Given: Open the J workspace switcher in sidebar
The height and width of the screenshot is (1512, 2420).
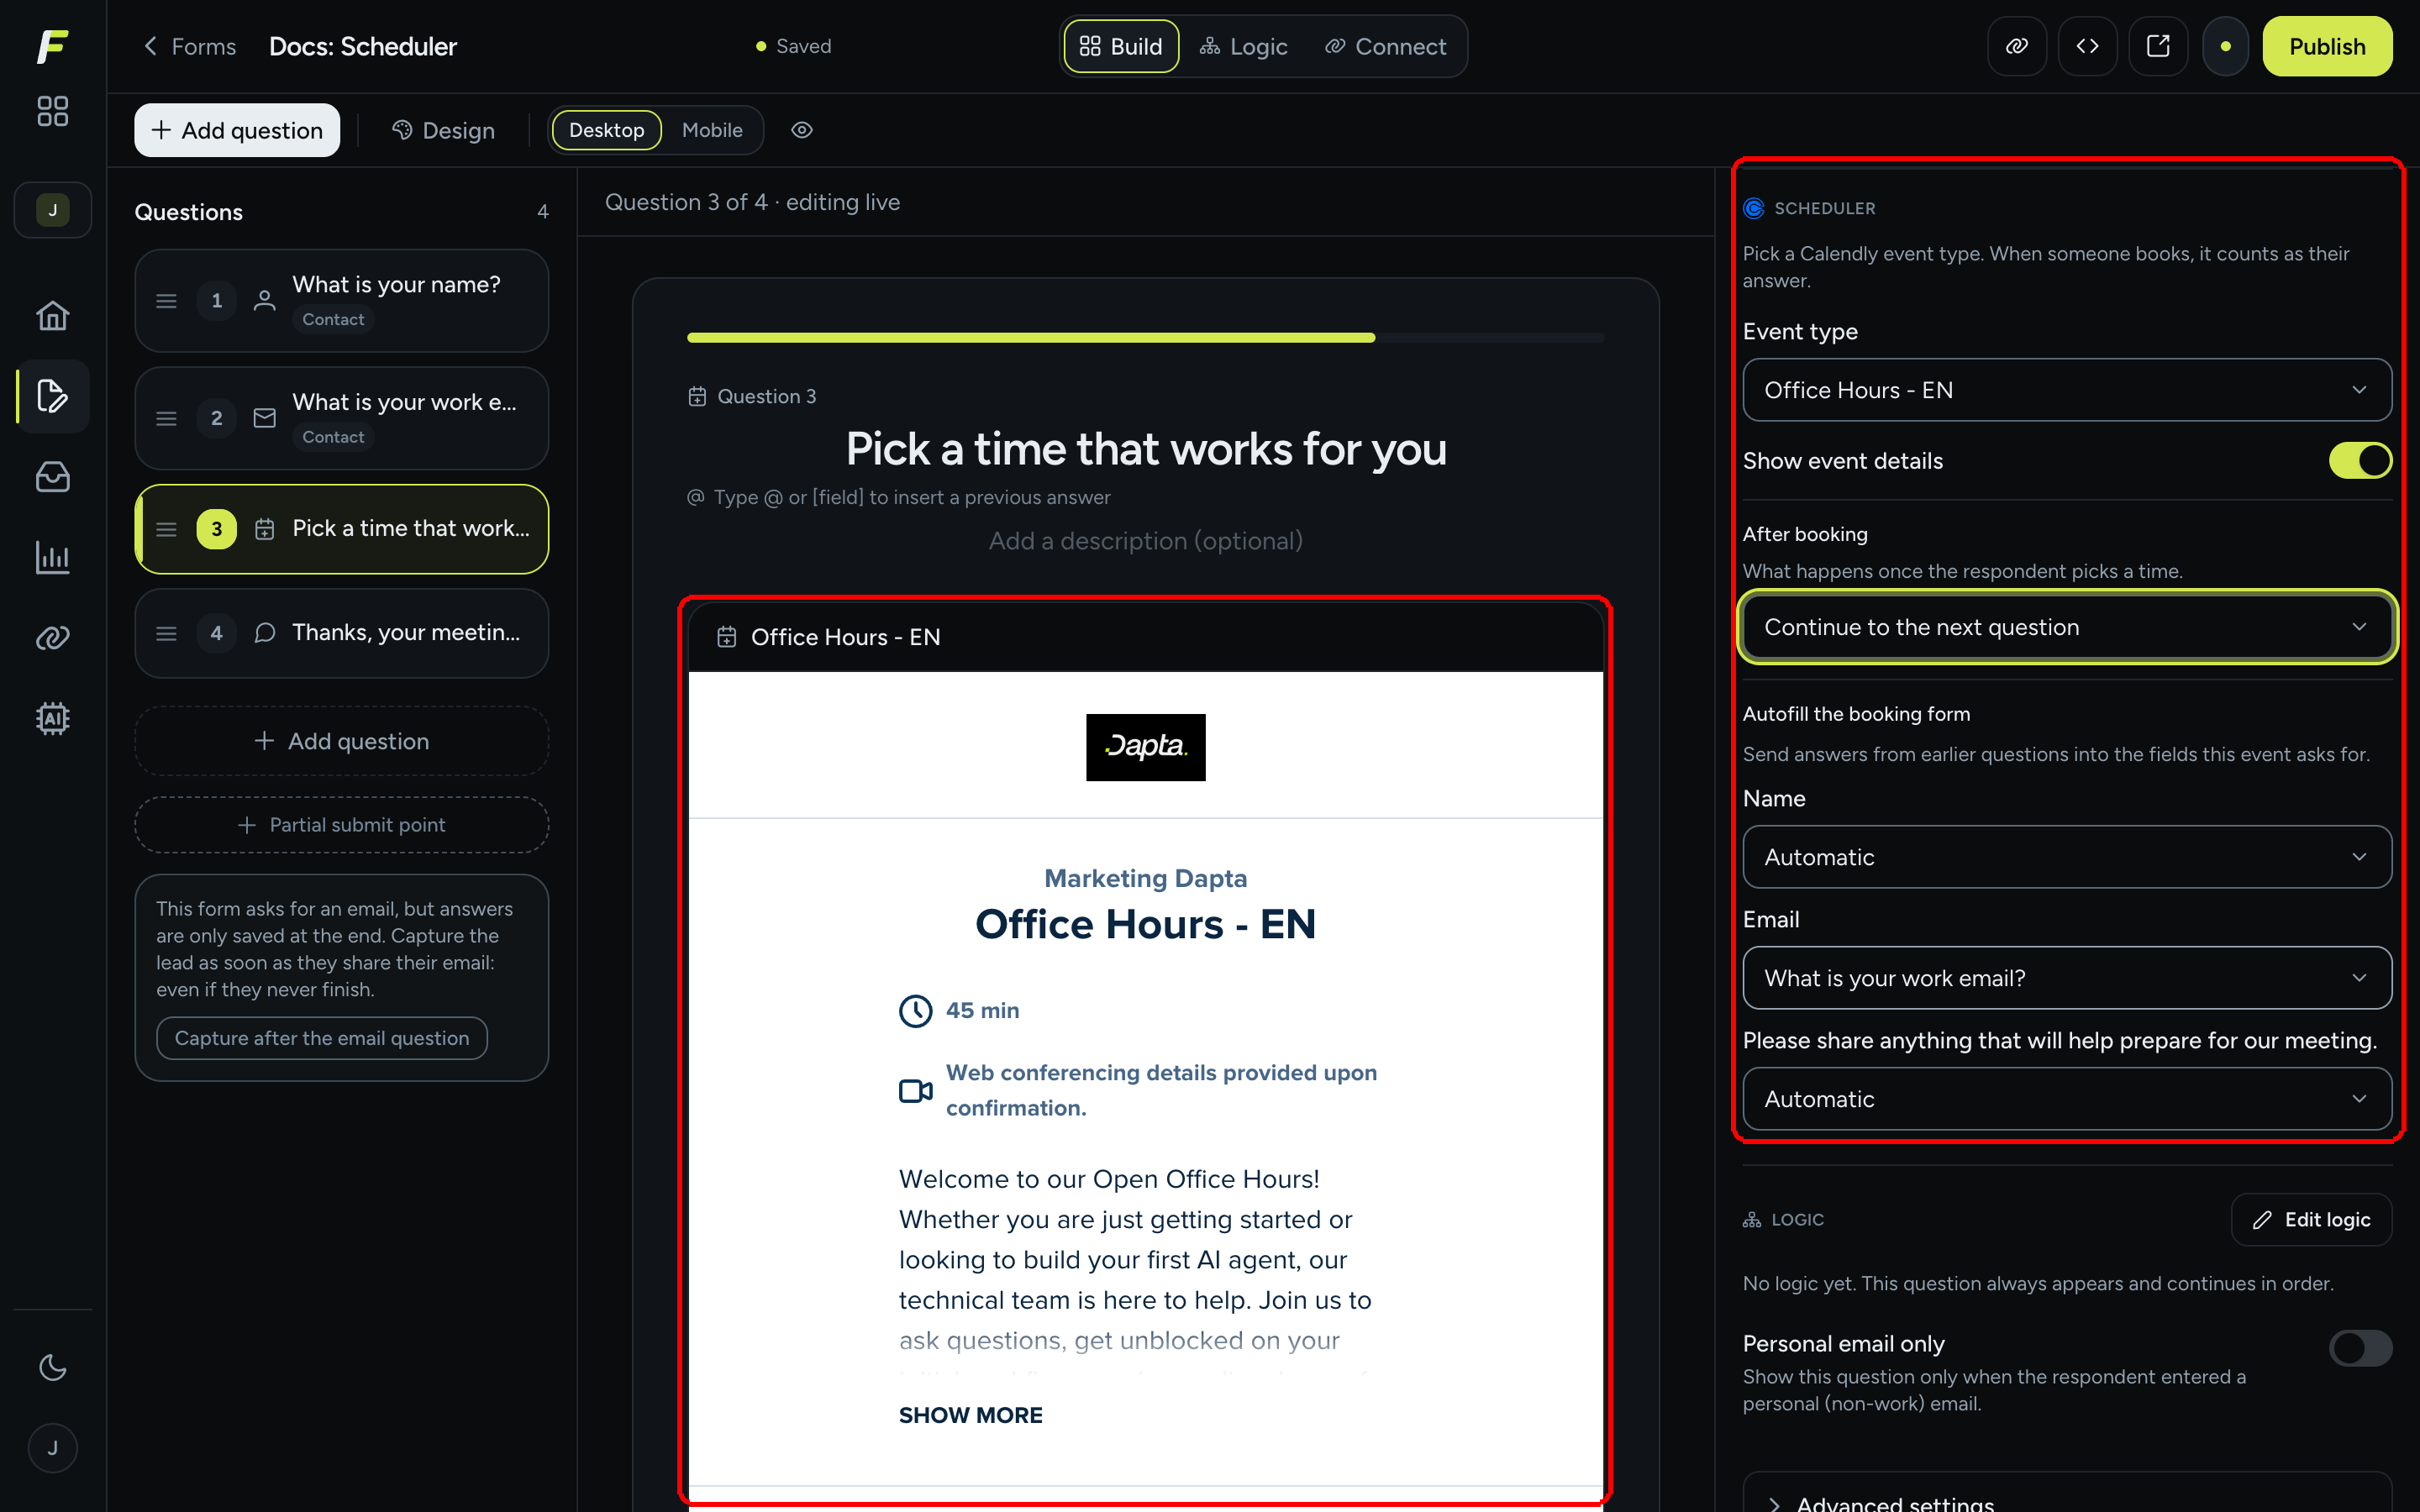Looking at the screenshot, I should click(52, 210).
